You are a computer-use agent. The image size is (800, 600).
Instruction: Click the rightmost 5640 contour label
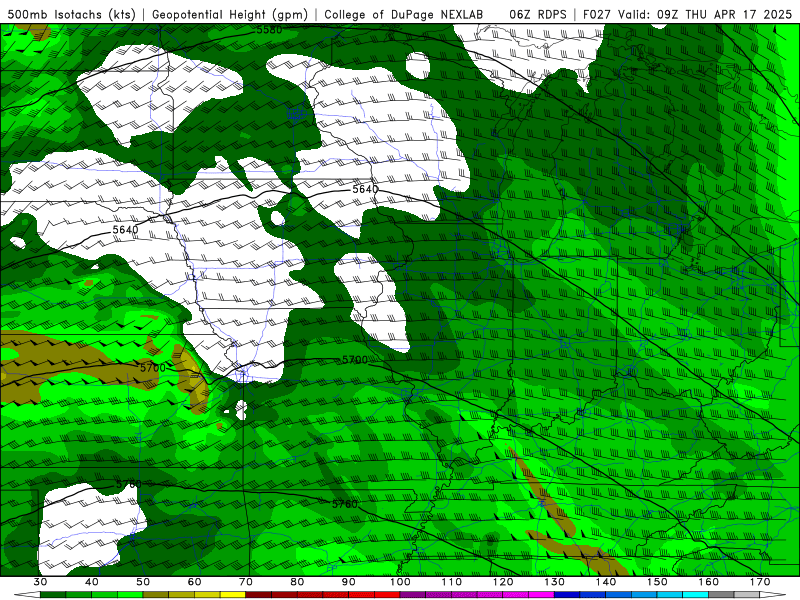coord(365,189)
